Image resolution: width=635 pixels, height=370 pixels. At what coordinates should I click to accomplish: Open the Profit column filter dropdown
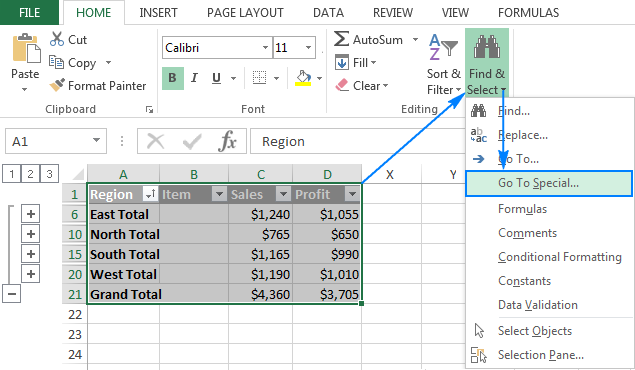pos(352,194)
